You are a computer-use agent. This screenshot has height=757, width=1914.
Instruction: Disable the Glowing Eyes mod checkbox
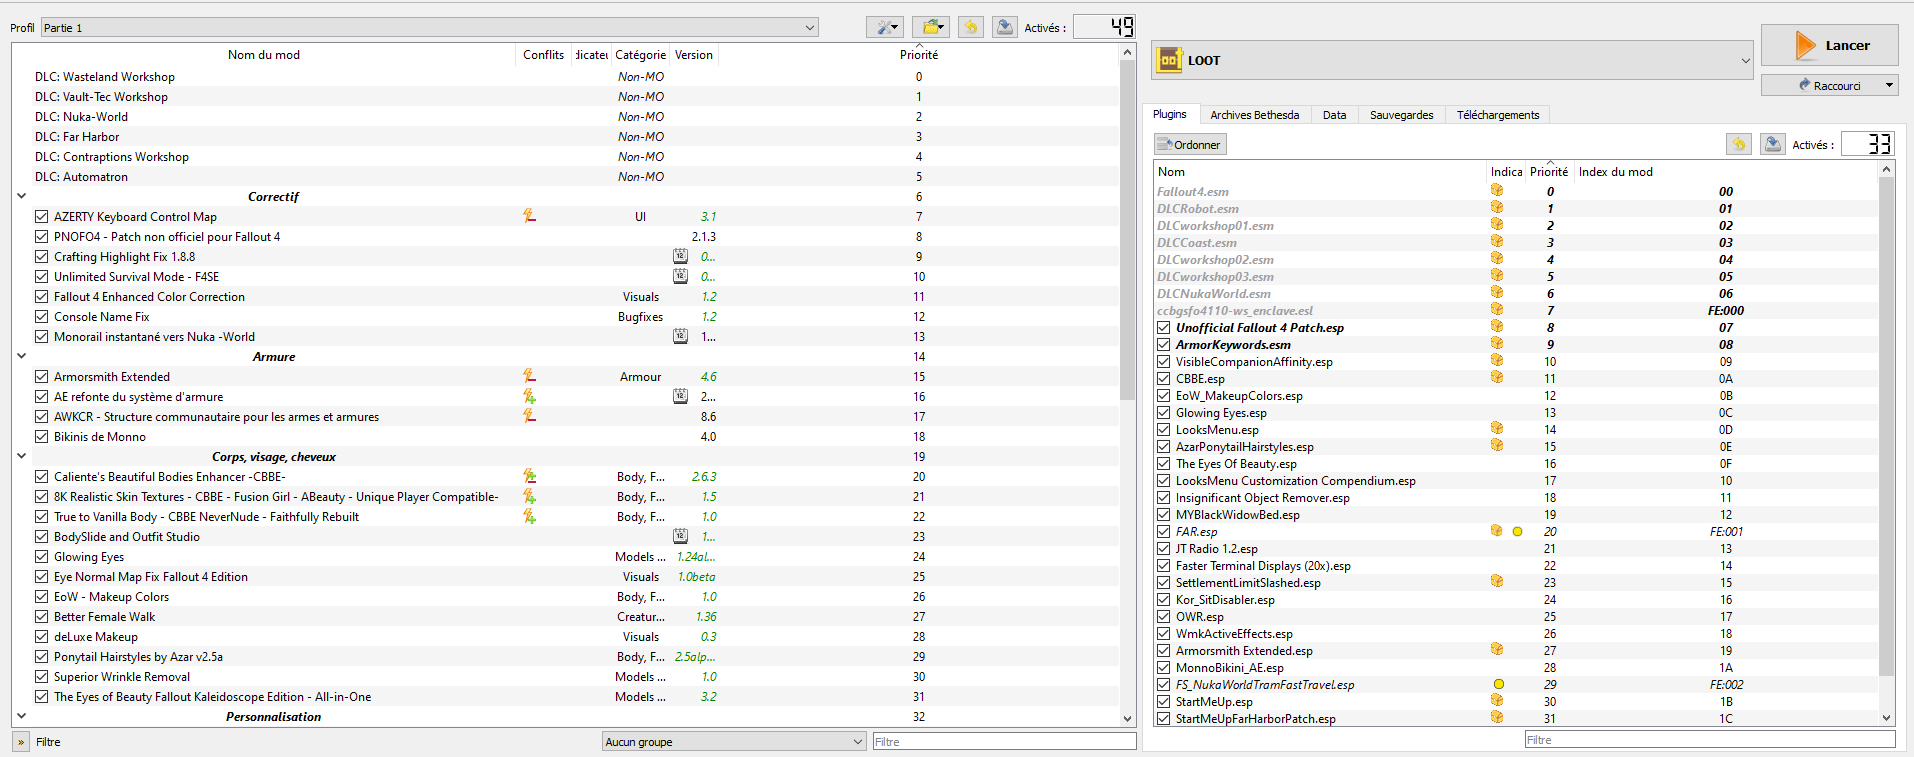coord(41,557)
